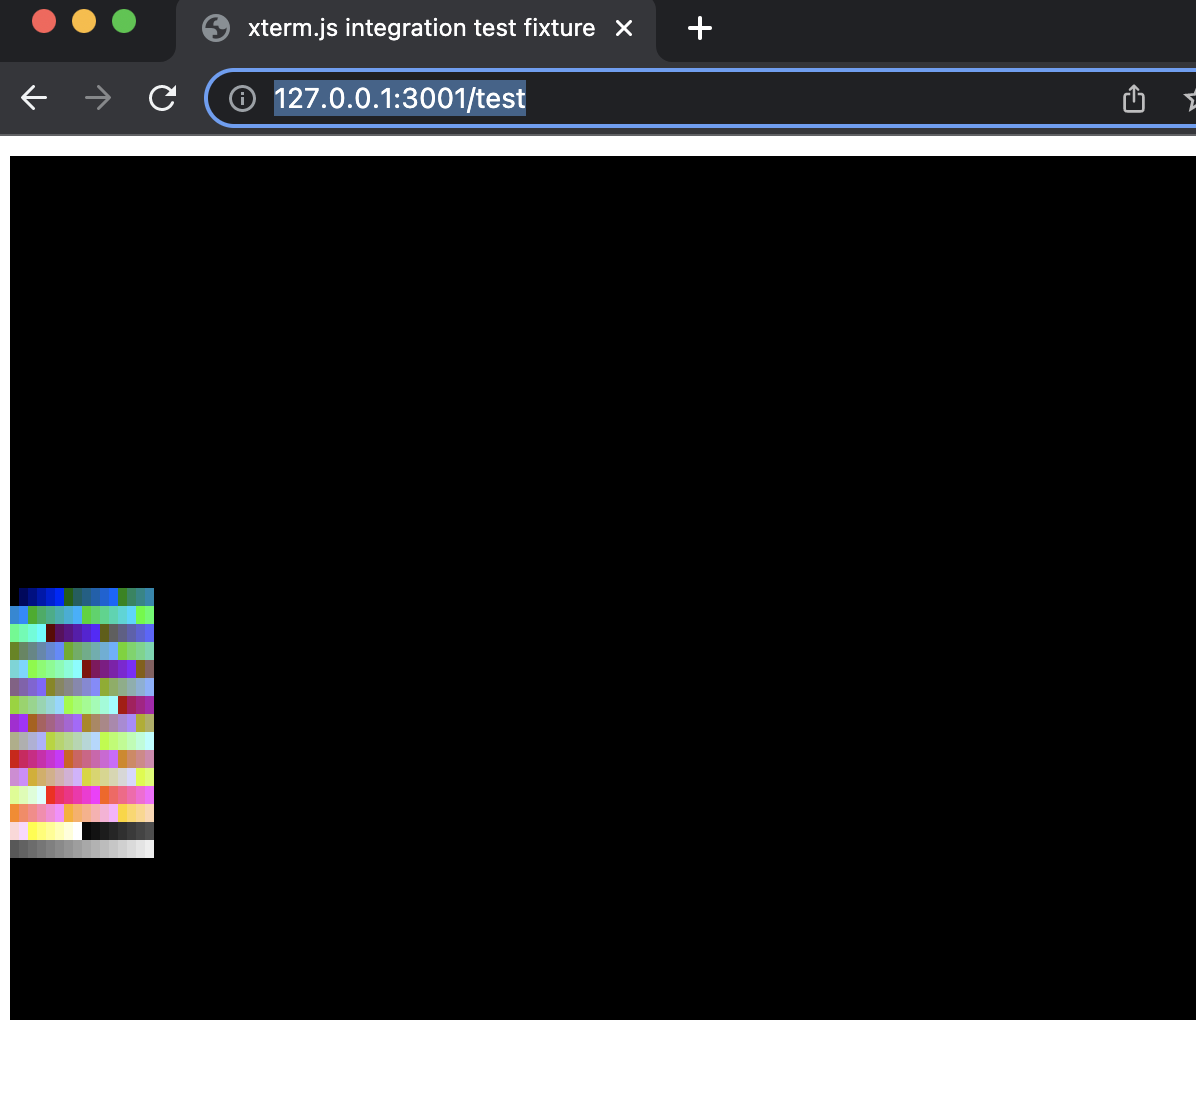The width and height of the screenshot is (1196, 1100).
Task: Minimize window with the yellow button
Action: [84, 21]
